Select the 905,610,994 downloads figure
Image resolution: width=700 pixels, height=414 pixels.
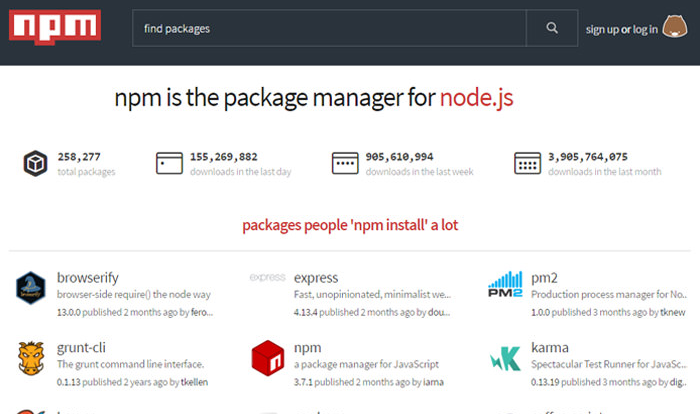[400, 157]
